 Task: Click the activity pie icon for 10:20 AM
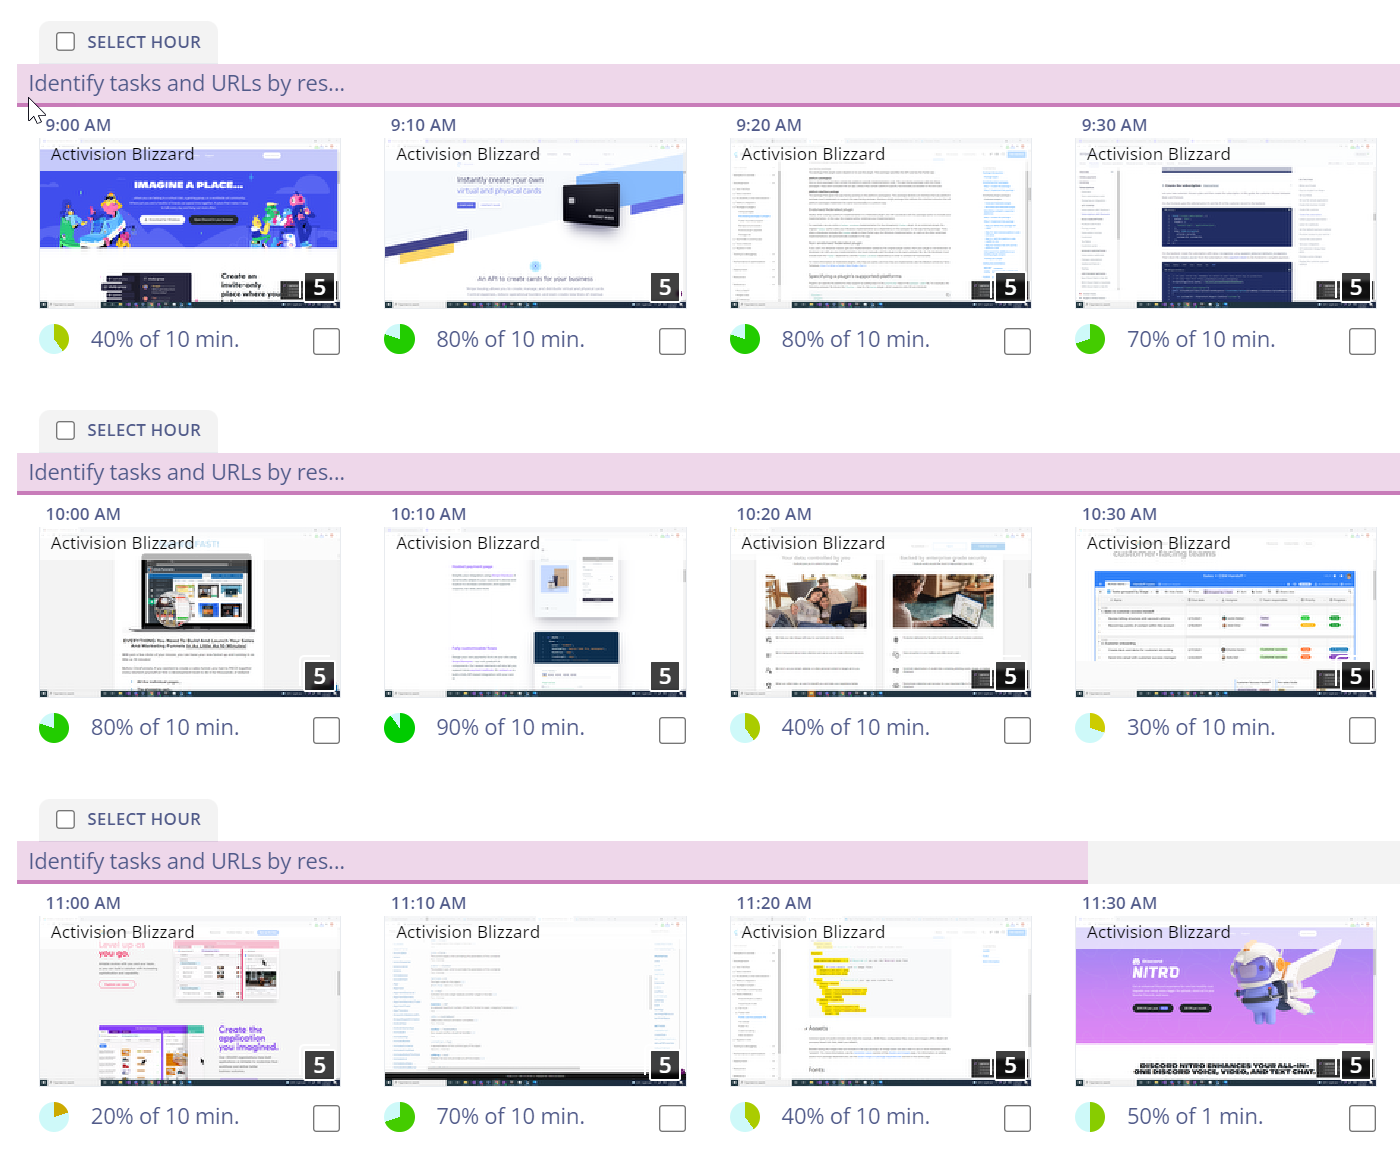(x=745, y=728)
